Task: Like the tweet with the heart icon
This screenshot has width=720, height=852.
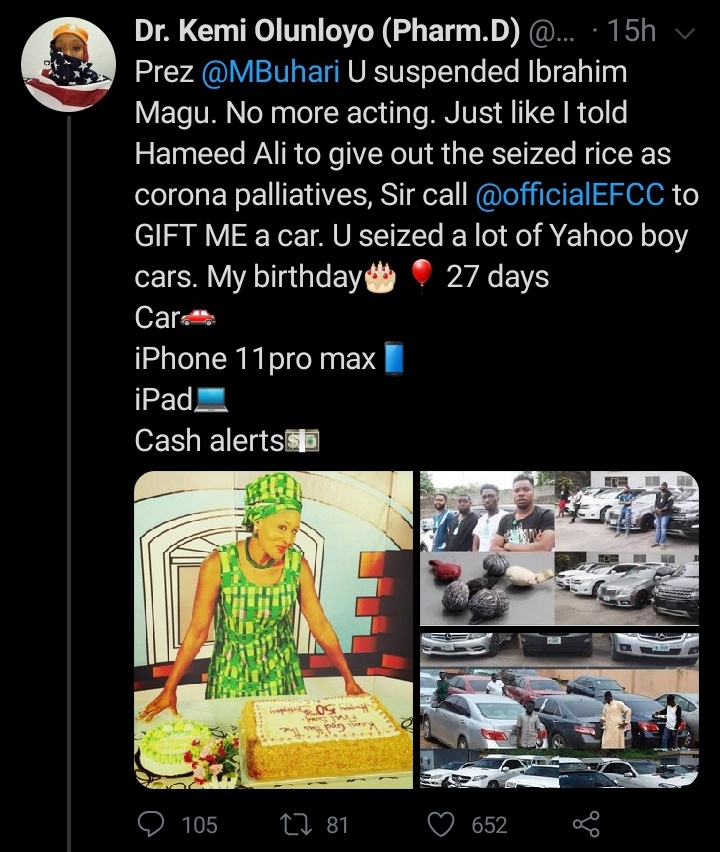Action: coord(441,824)
